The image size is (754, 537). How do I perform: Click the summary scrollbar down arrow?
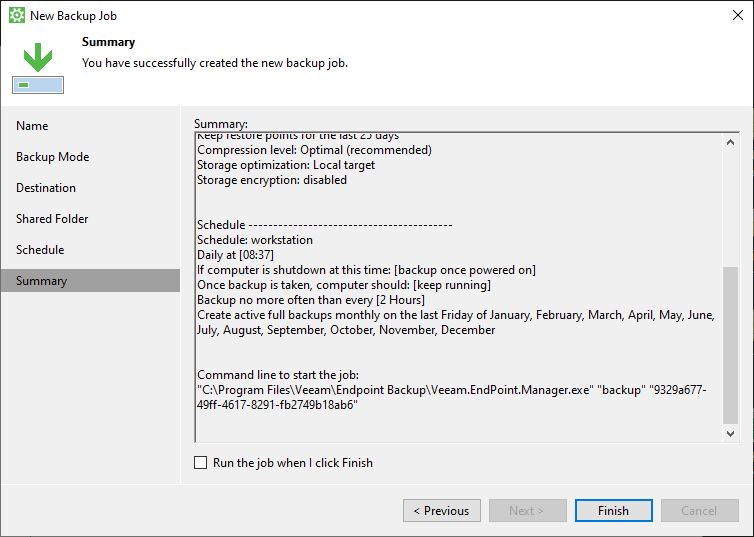click(730, 434)
